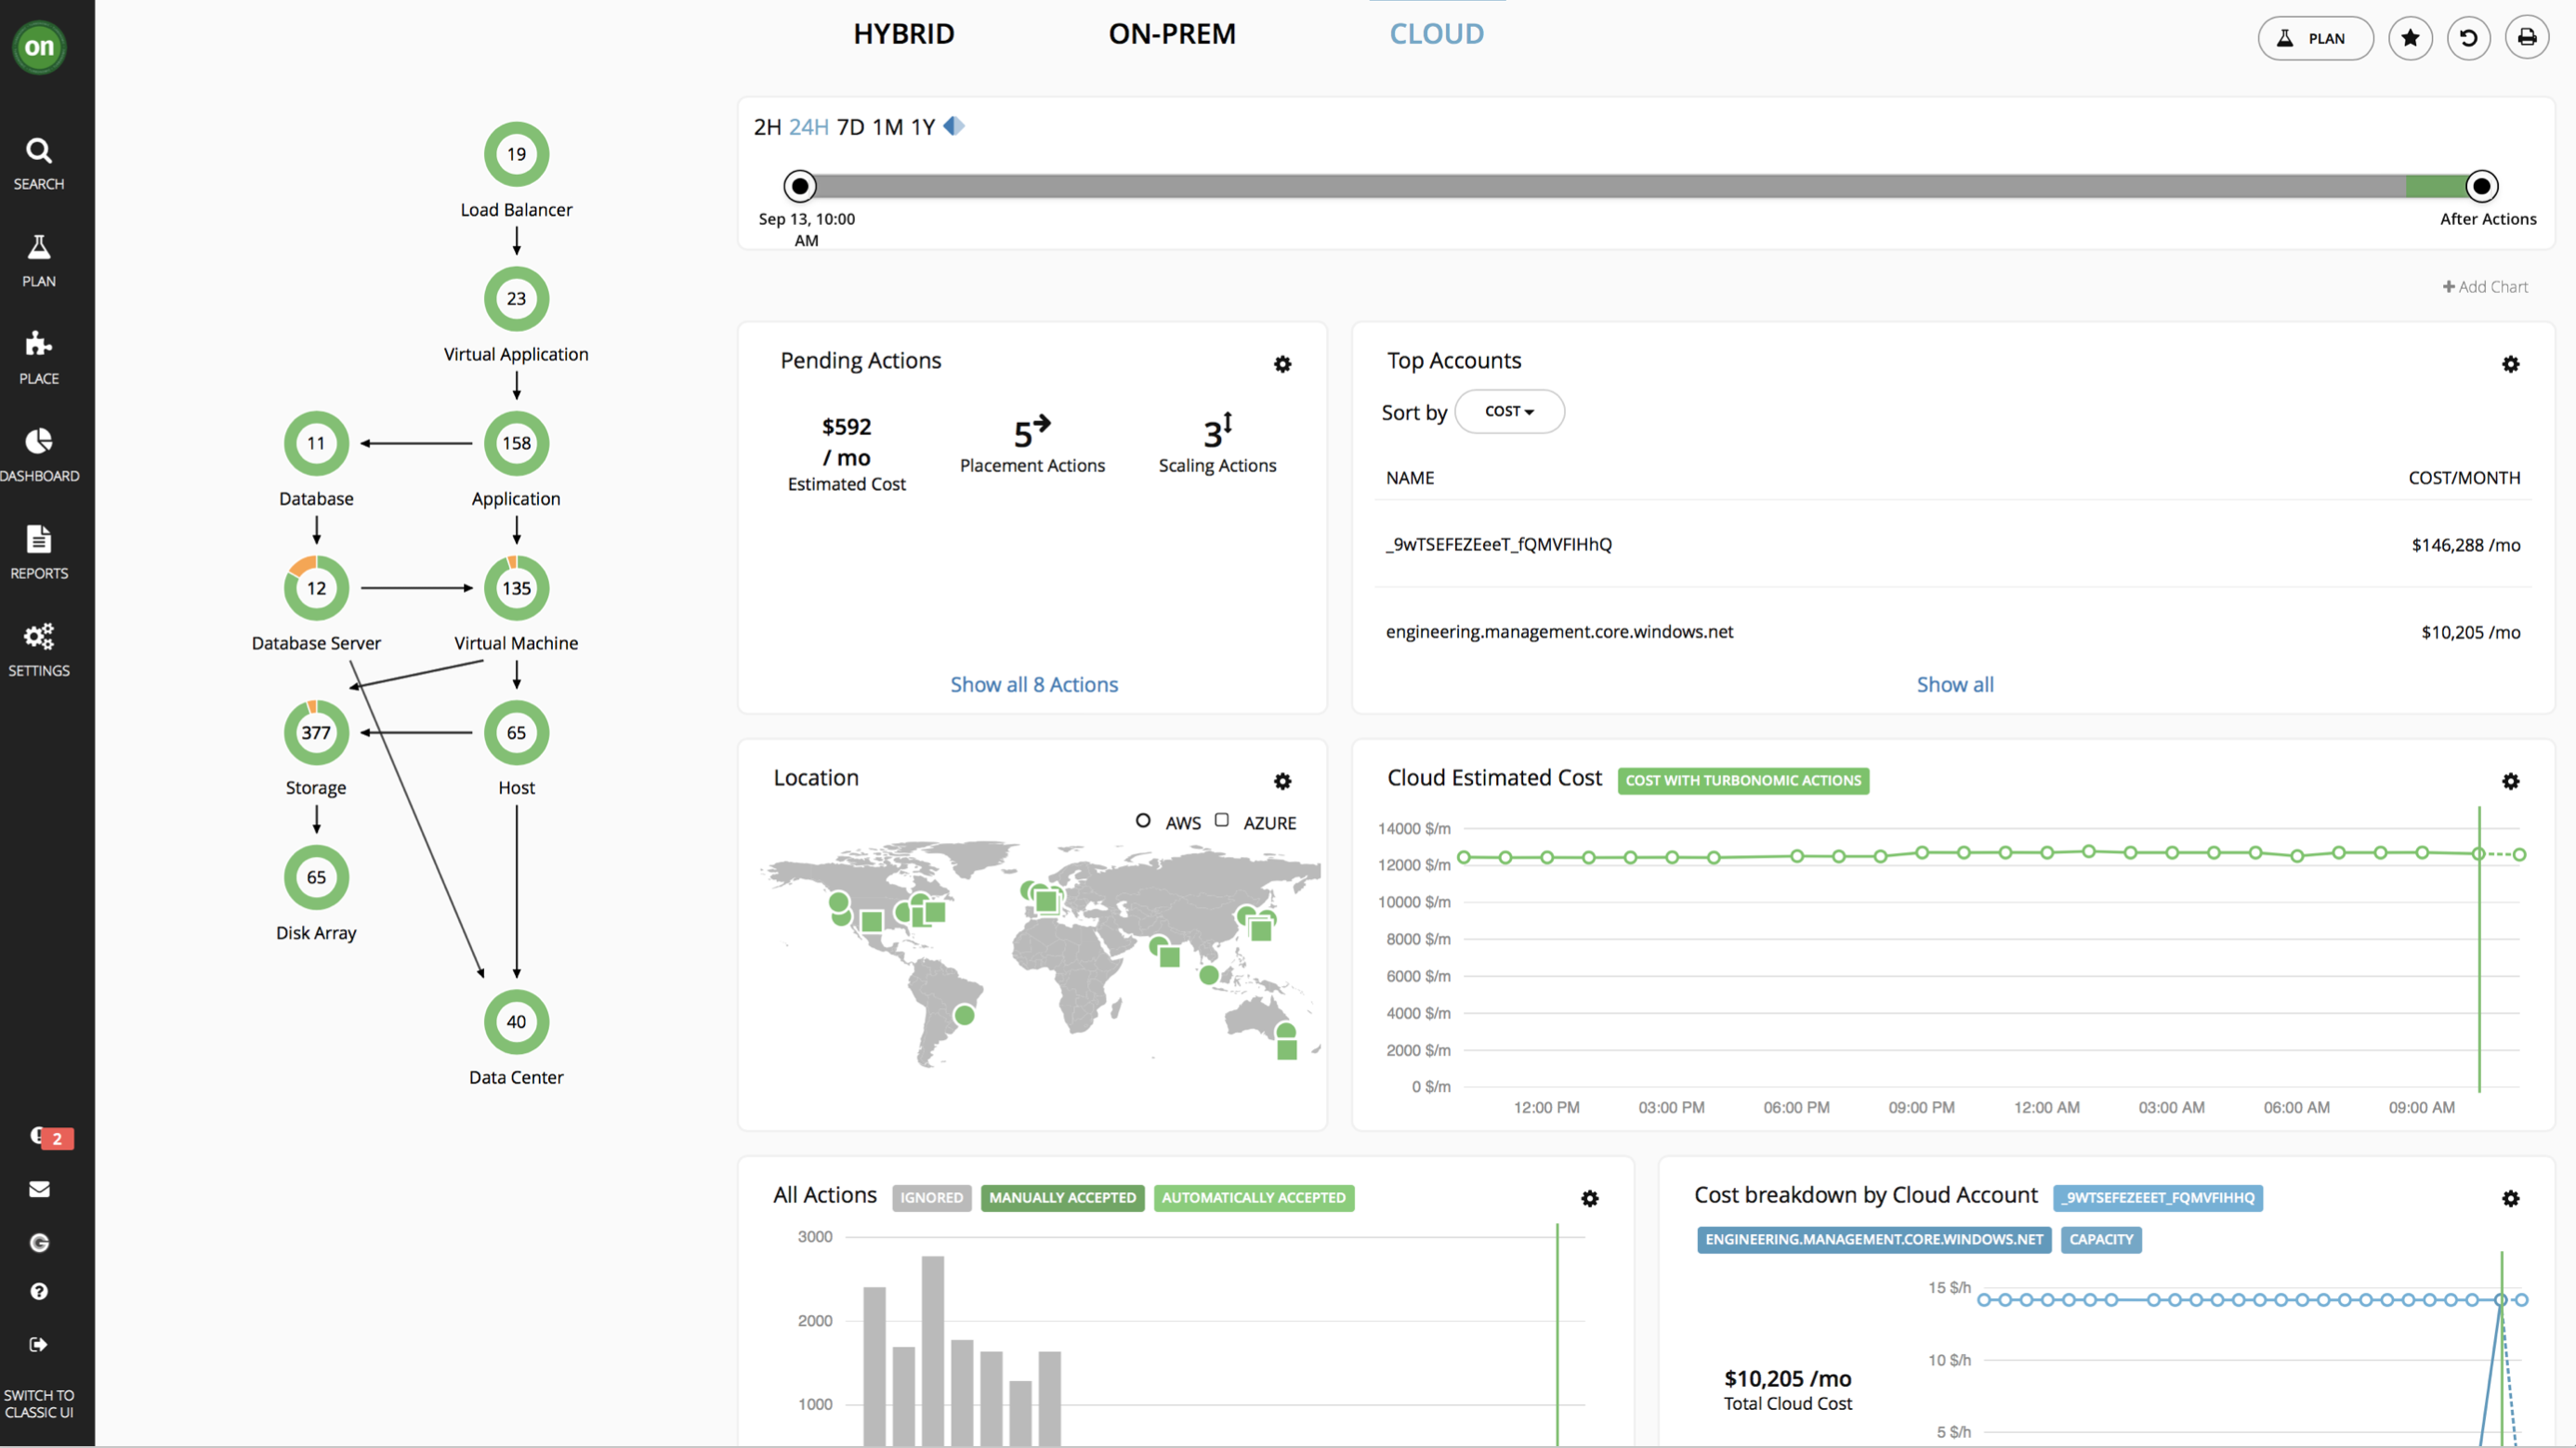The image size is (2576, 1448).
Task: Open the Dashboard sidebar item
Action: (39, 455)
